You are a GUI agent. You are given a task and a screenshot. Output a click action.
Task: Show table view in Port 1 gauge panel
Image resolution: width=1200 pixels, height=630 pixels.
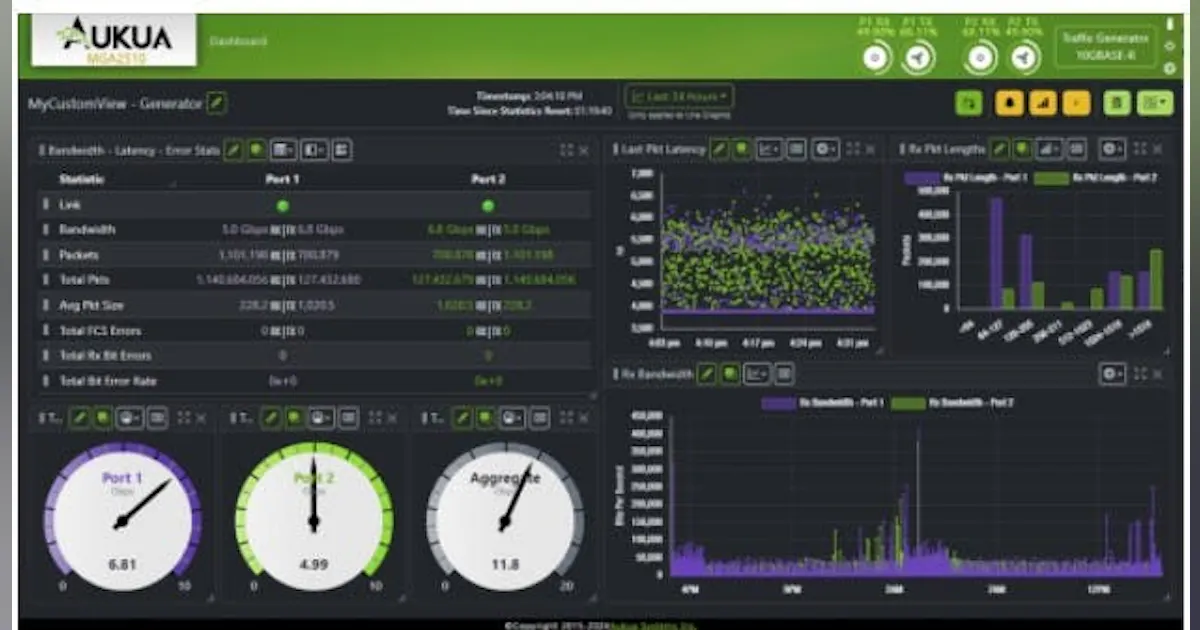157,417
